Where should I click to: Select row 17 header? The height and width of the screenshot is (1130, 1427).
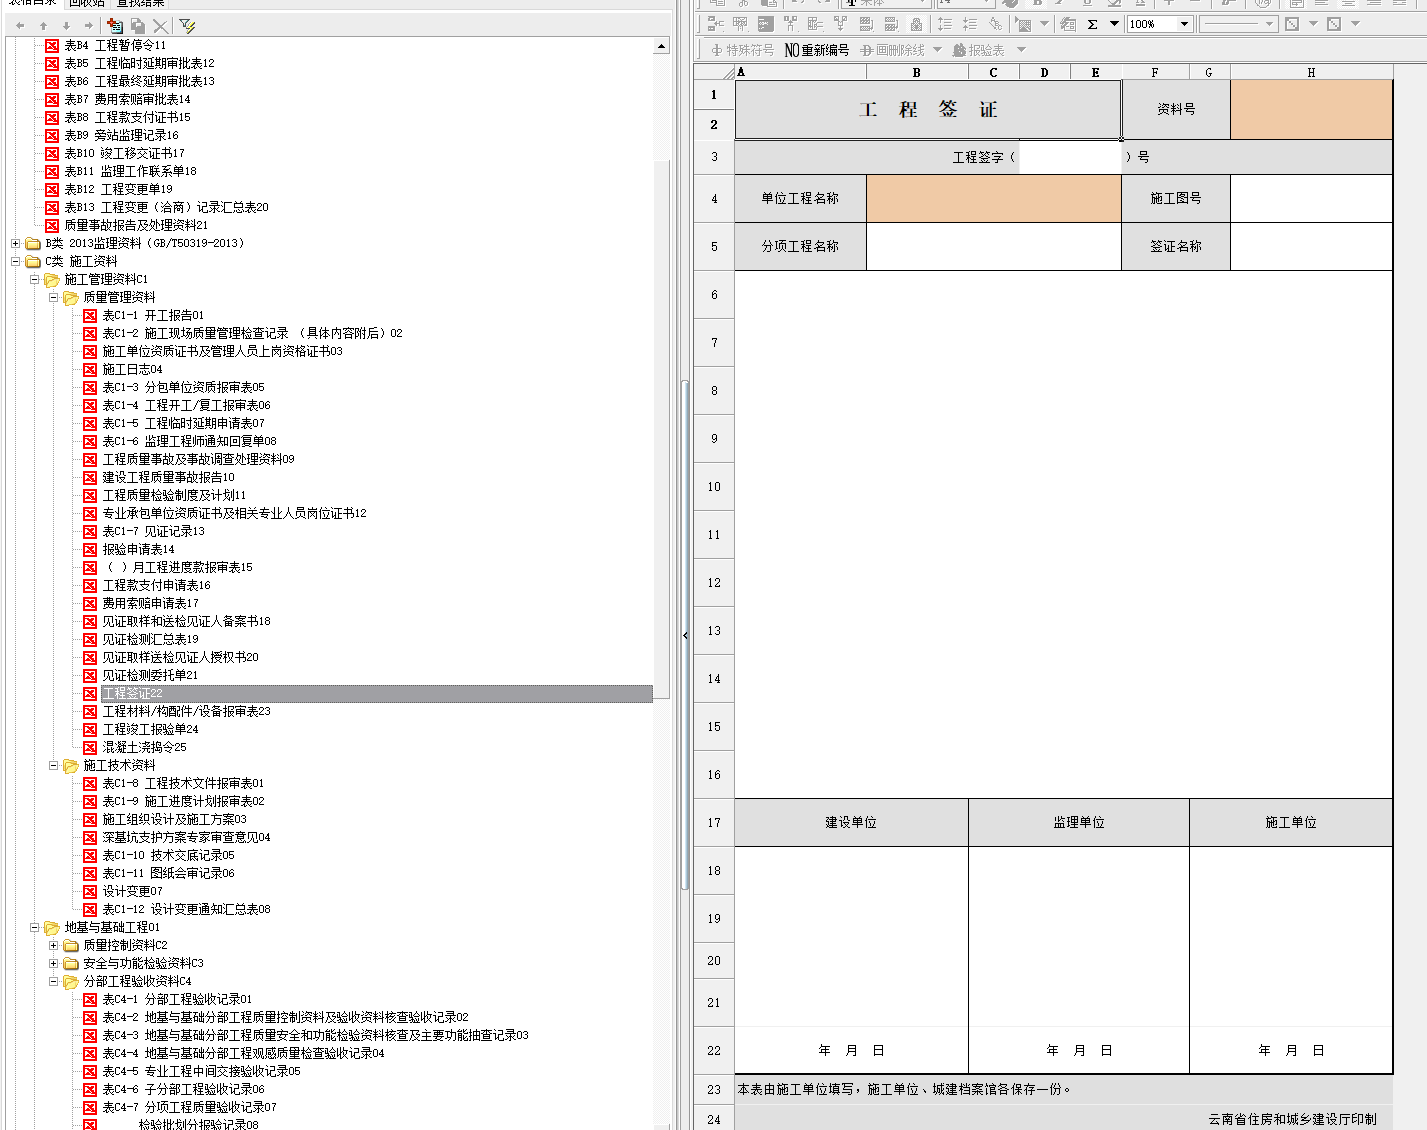coord(714,822)
